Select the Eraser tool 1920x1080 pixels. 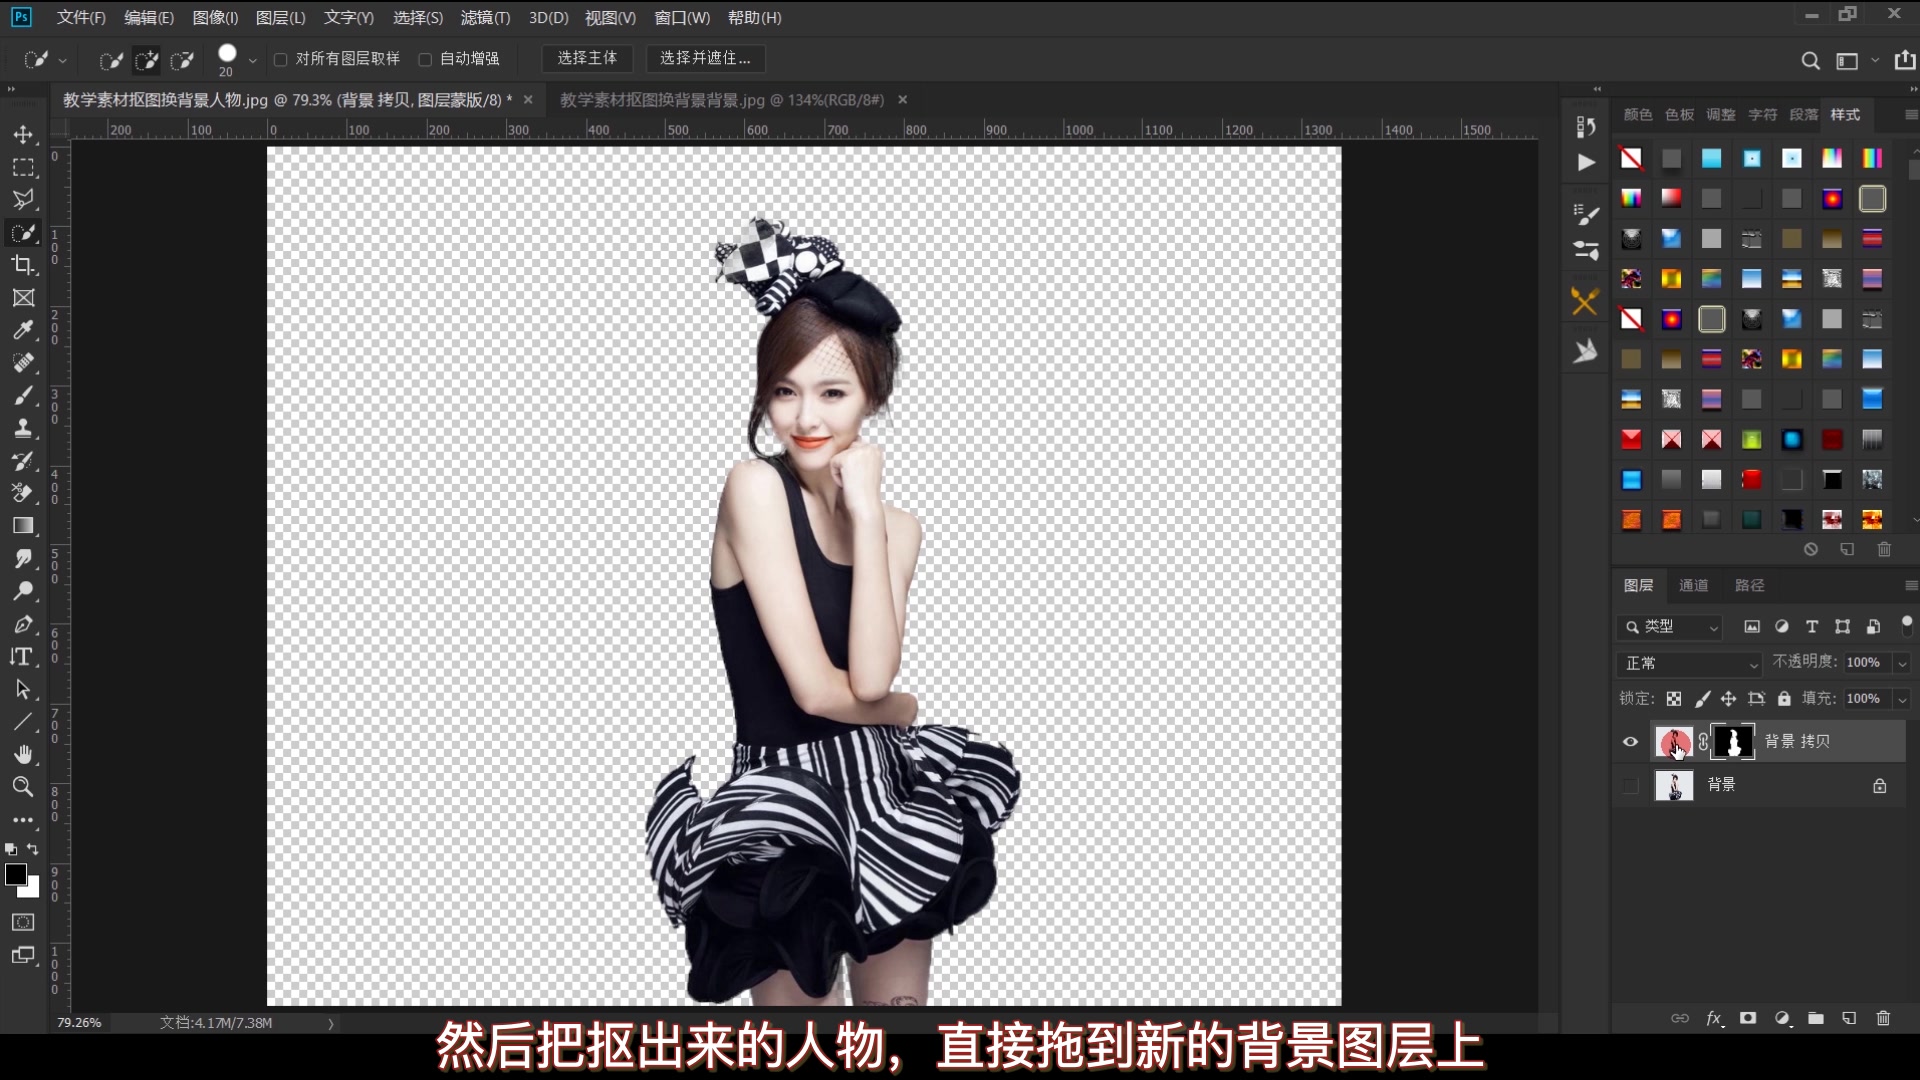click(x=23, y=493)
